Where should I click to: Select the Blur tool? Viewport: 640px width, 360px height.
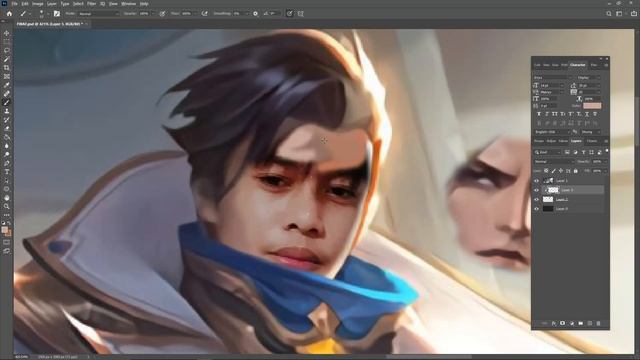pyautogui.click(x=7, y=146)
